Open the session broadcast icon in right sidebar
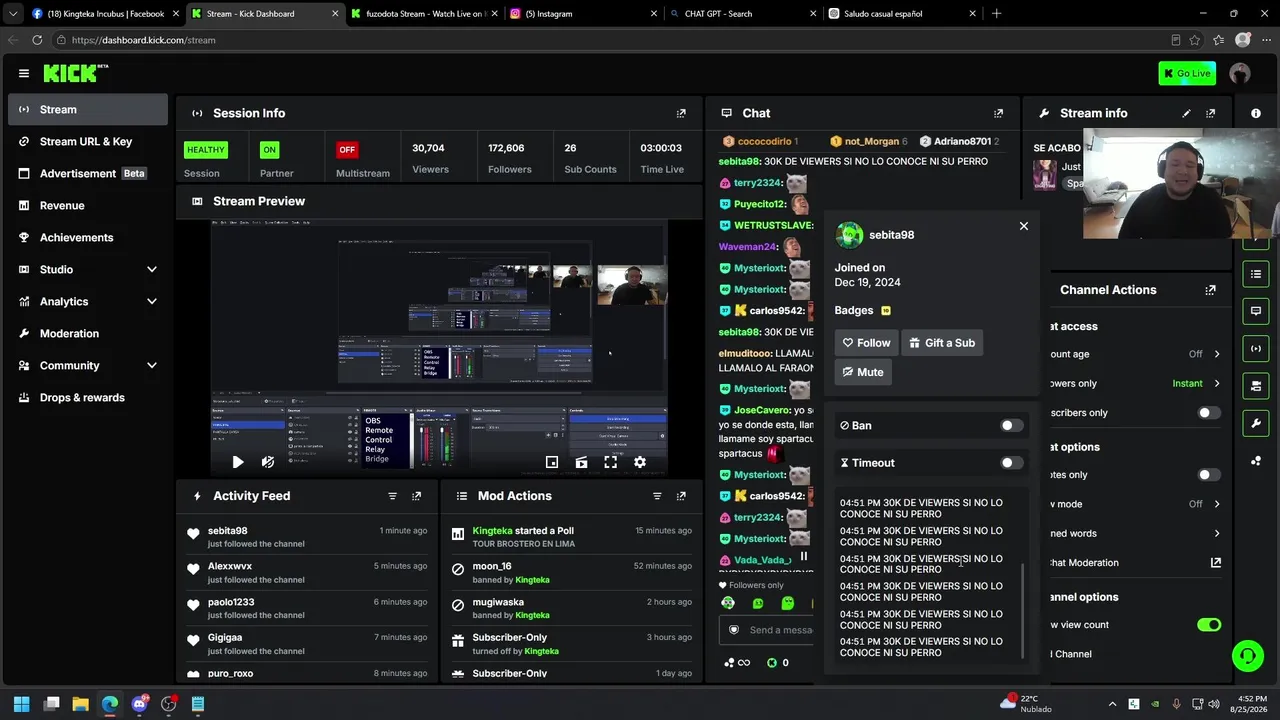The width and height of the screenshot is (1280, 720). pos(1256,348)
